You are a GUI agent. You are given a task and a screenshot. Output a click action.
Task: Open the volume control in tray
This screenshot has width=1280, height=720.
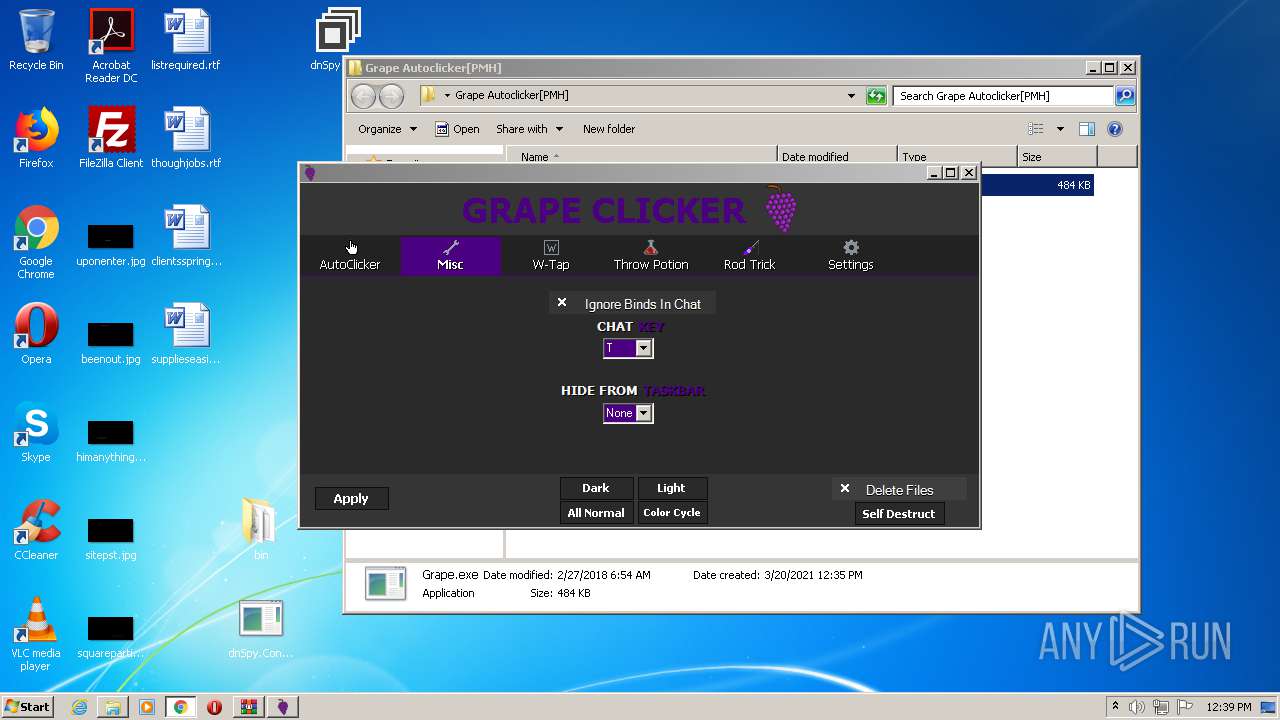tap(1137, 707)
